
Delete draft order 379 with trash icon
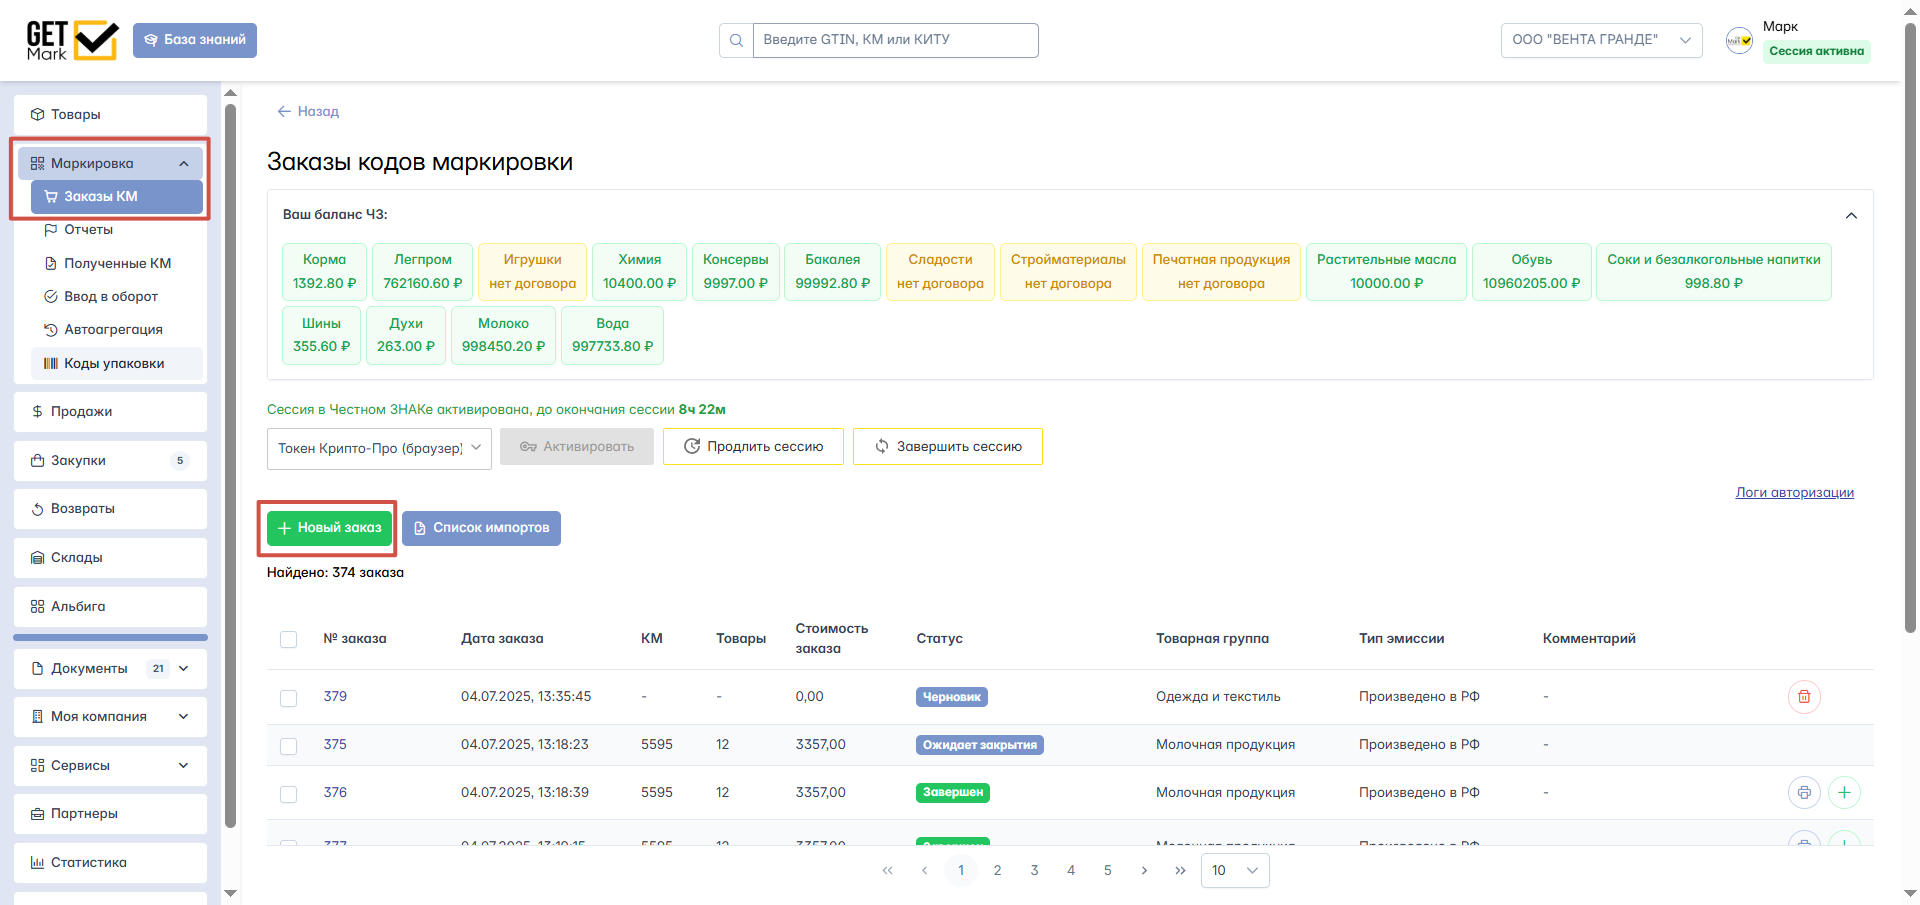(x=1804, y=697)
